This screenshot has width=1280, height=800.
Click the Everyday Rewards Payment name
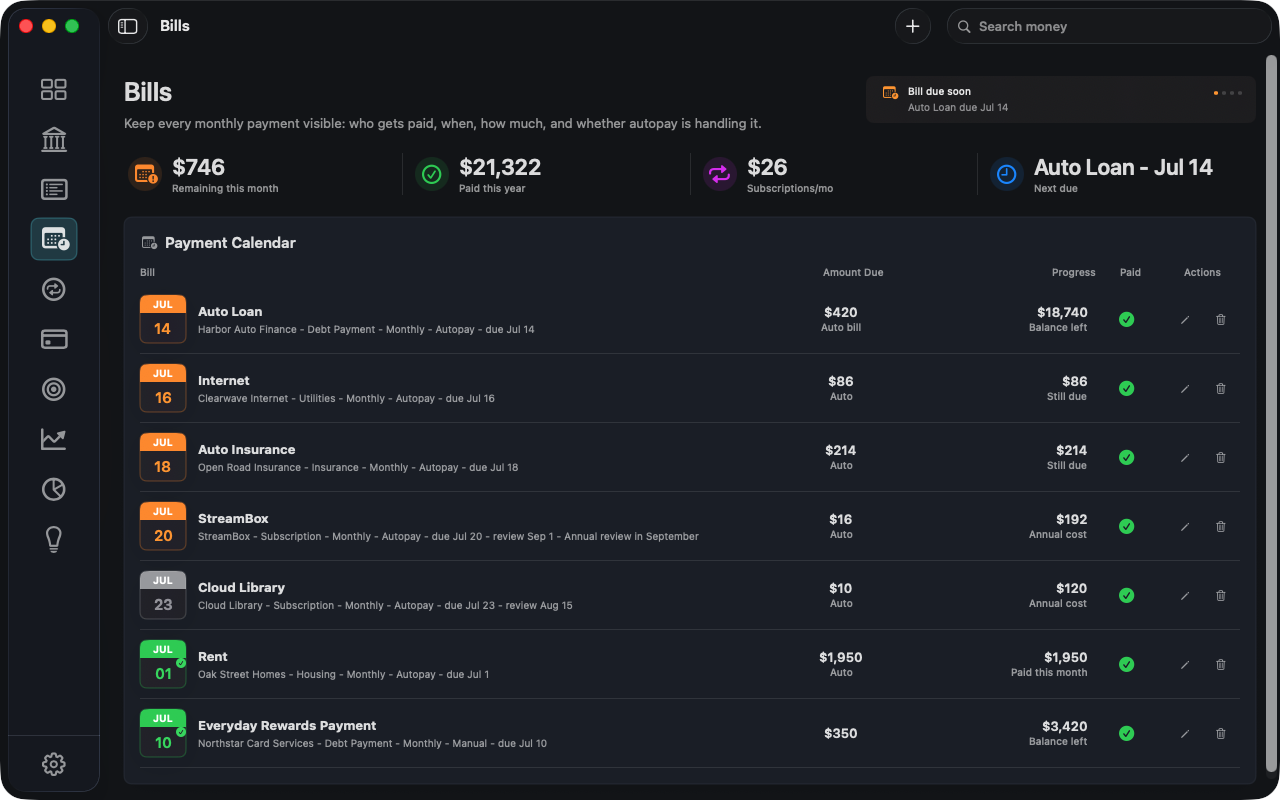[287, 726]
